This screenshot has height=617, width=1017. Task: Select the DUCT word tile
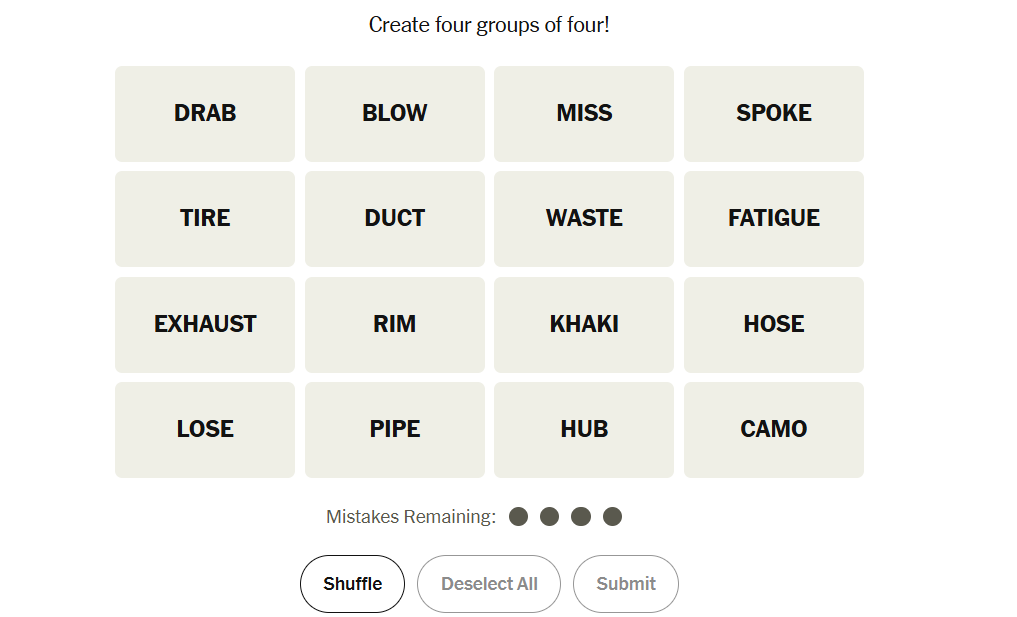[394, 219]
